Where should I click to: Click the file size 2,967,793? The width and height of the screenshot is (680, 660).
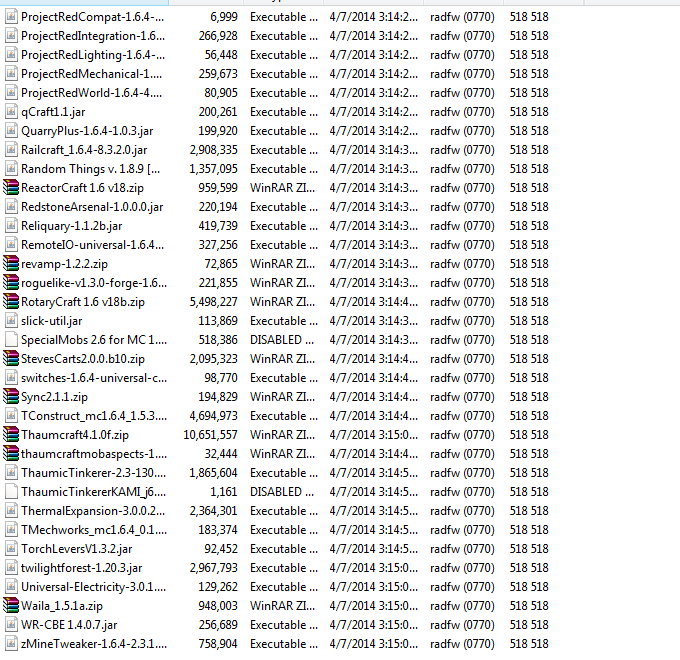[213, 568]
